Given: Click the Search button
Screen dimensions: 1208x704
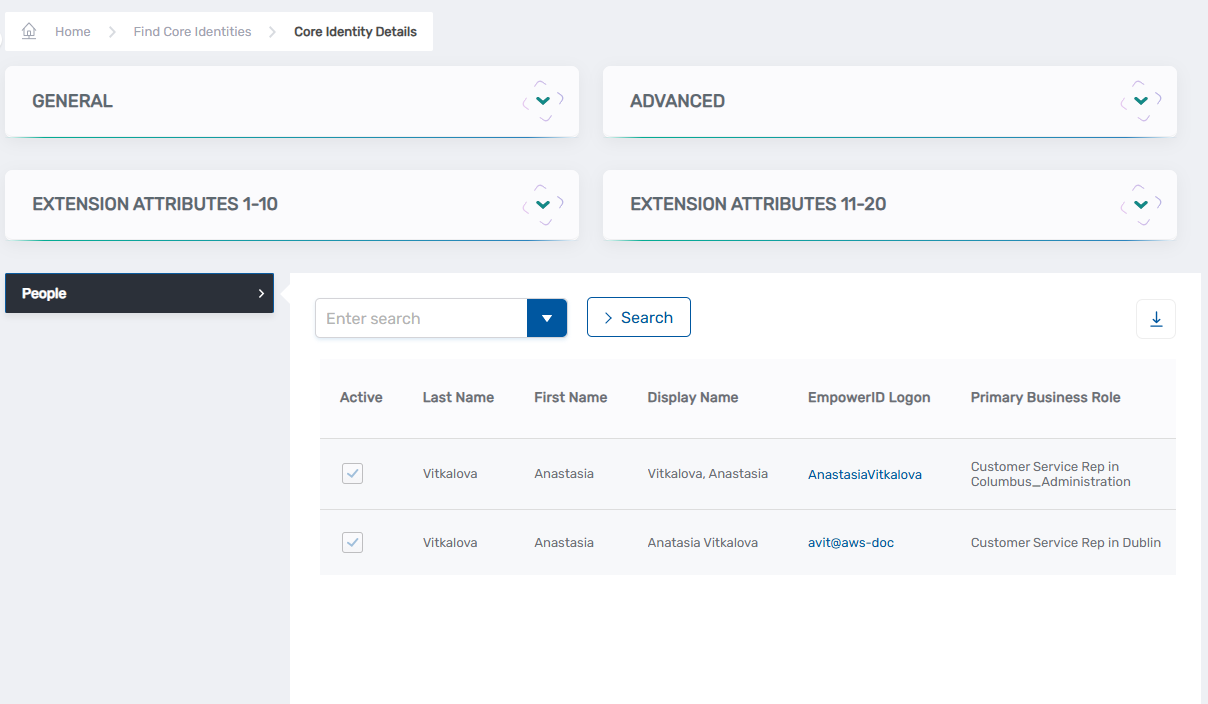Looking at the screenshot, I should tap(639, 317).
